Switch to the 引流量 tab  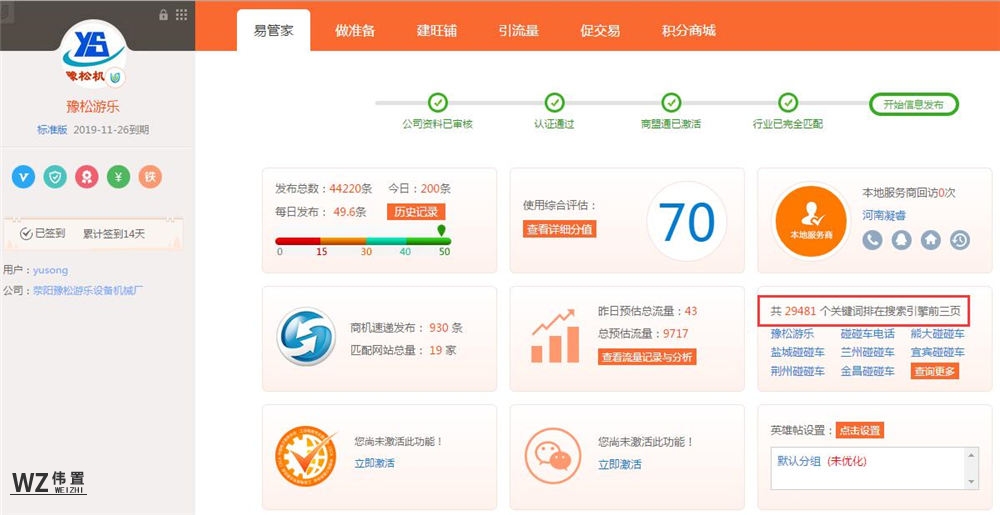(518, 31)
